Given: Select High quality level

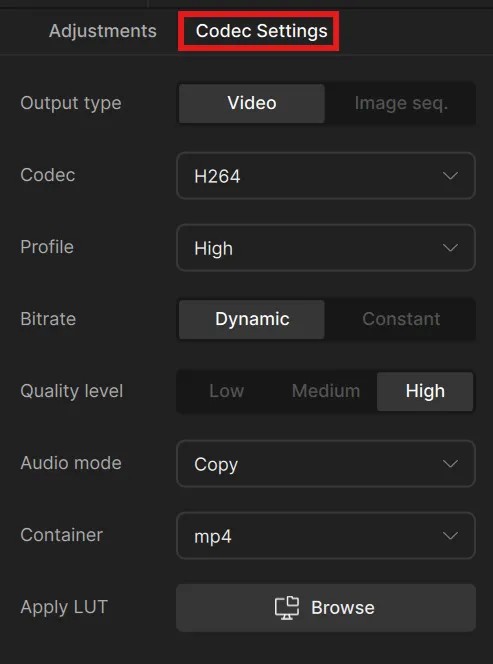Looking at the screenshot, I should (425, 391).
